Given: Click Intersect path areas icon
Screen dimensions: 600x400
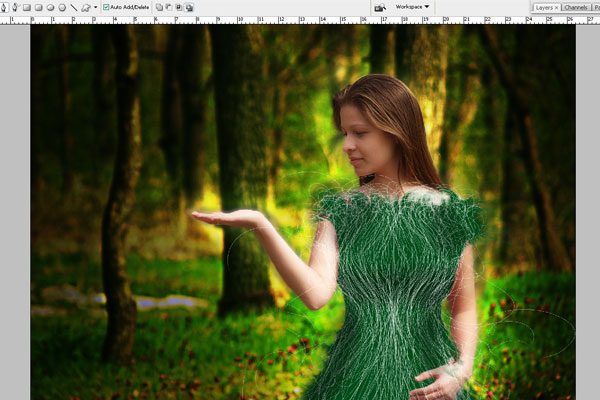Looking at the screenshot, I should click(x=179, y=7).
